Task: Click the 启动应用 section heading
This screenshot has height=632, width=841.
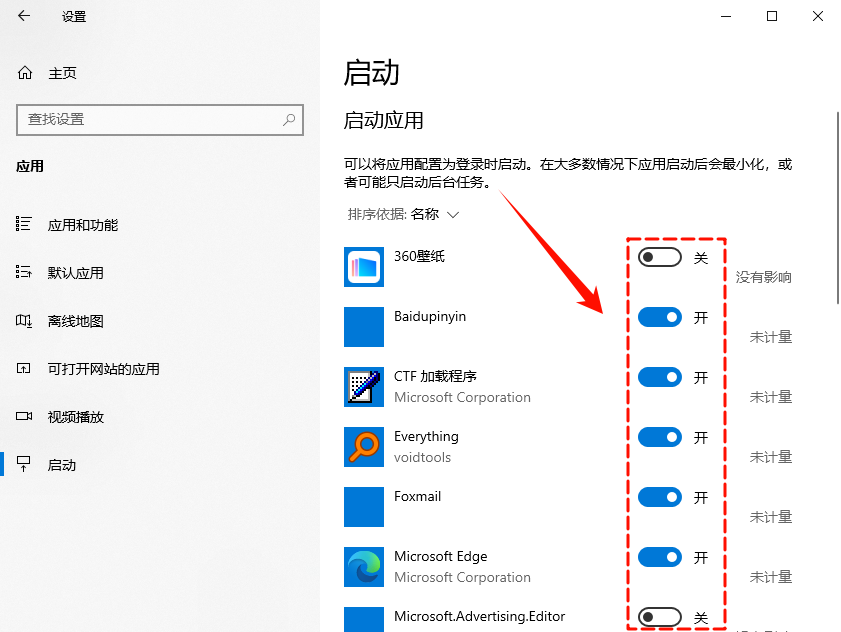Action: [383, 120]
